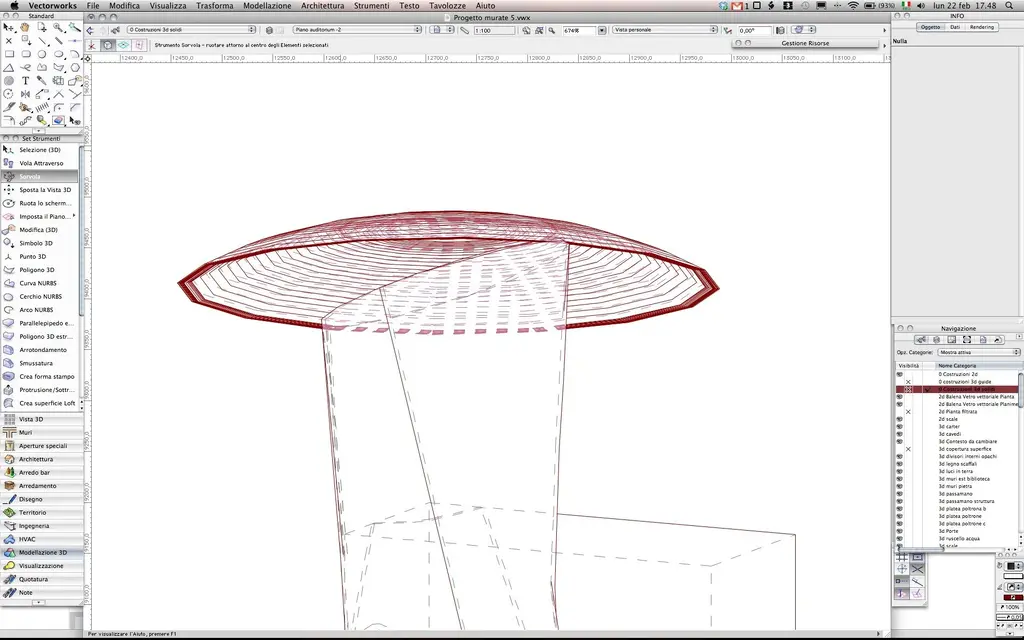Select Selezione (3D) tool

[x=40, y=150]
